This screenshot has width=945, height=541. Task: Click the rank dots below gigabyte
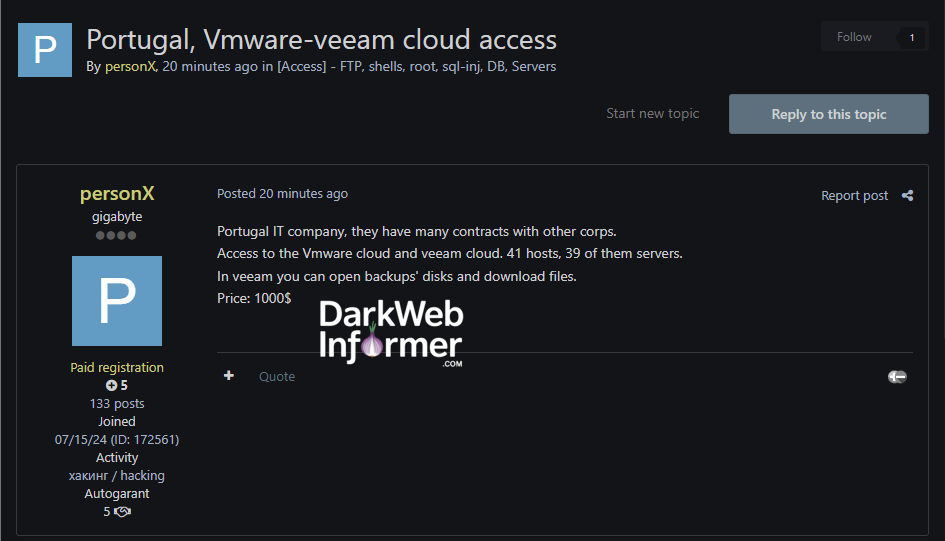[116, 236]
